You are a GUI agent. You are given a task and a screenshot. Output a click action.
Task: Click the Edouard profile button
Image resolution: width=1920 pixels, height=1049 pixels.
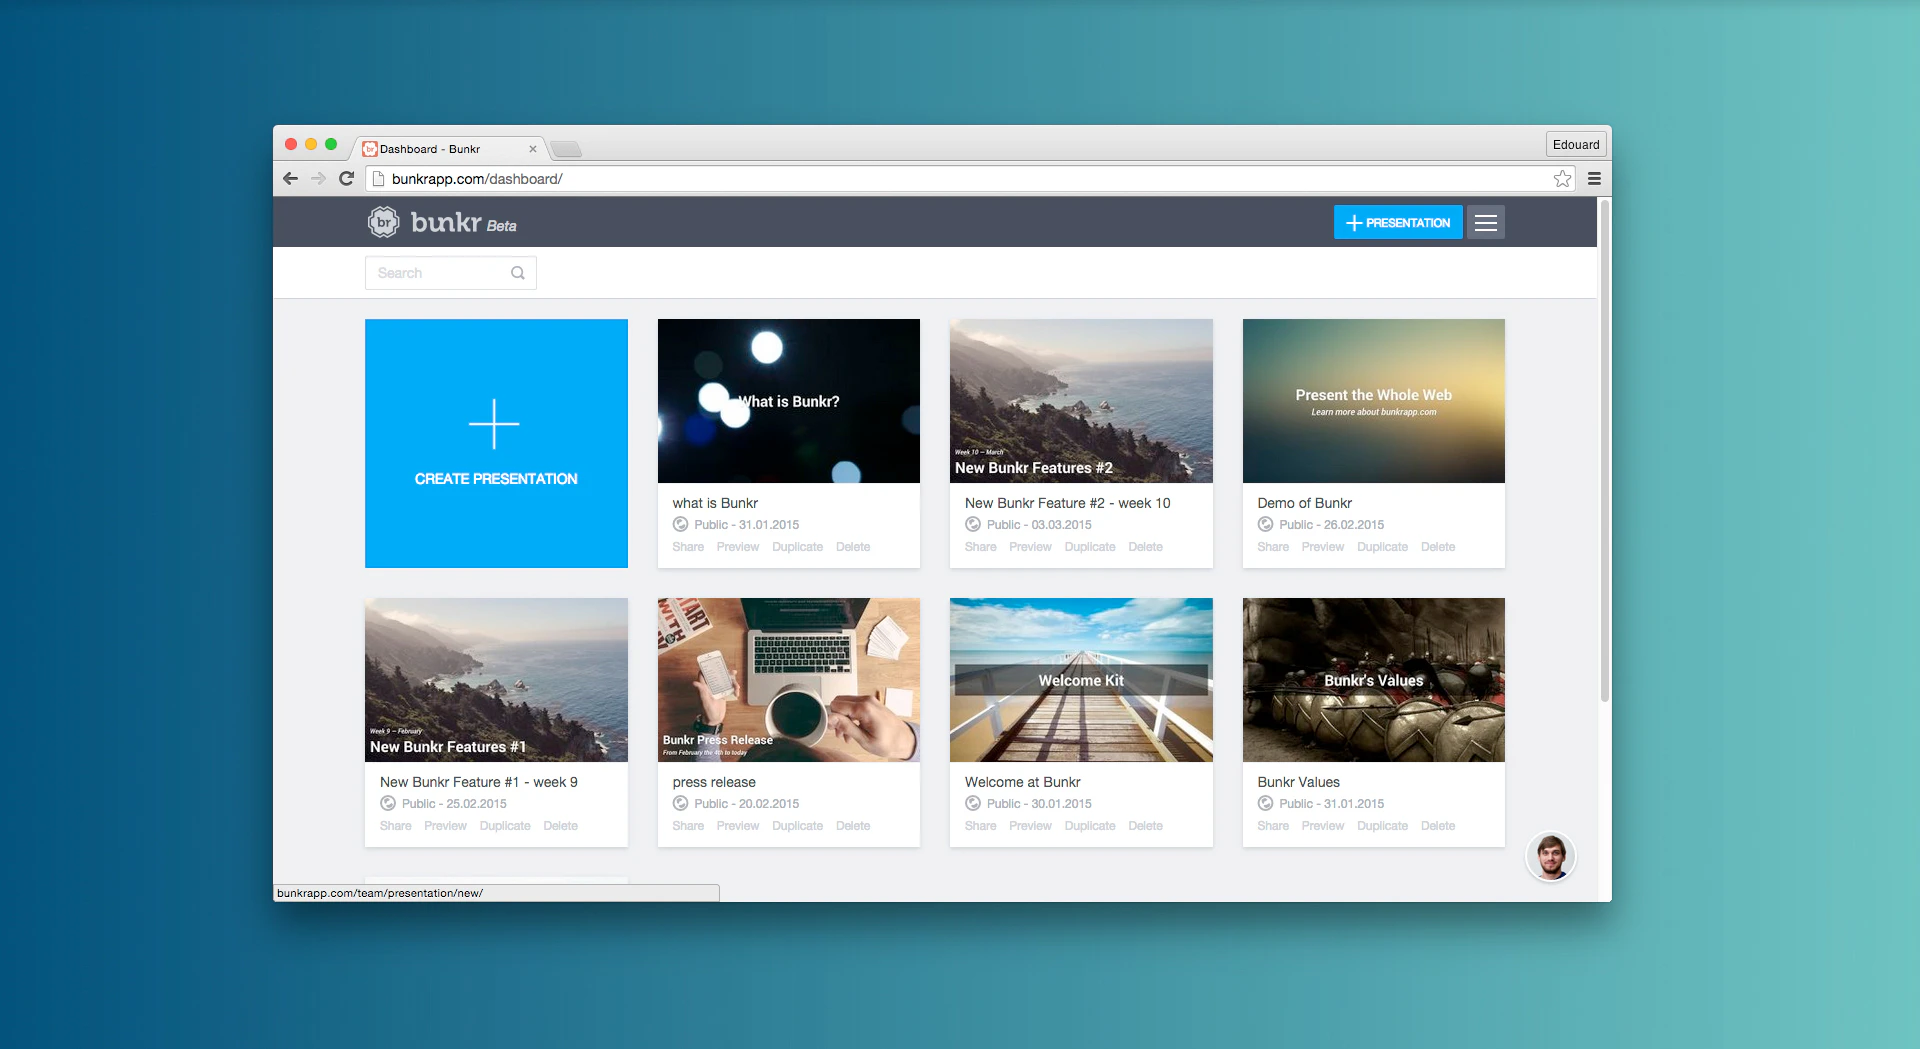tap(1576, 144)
